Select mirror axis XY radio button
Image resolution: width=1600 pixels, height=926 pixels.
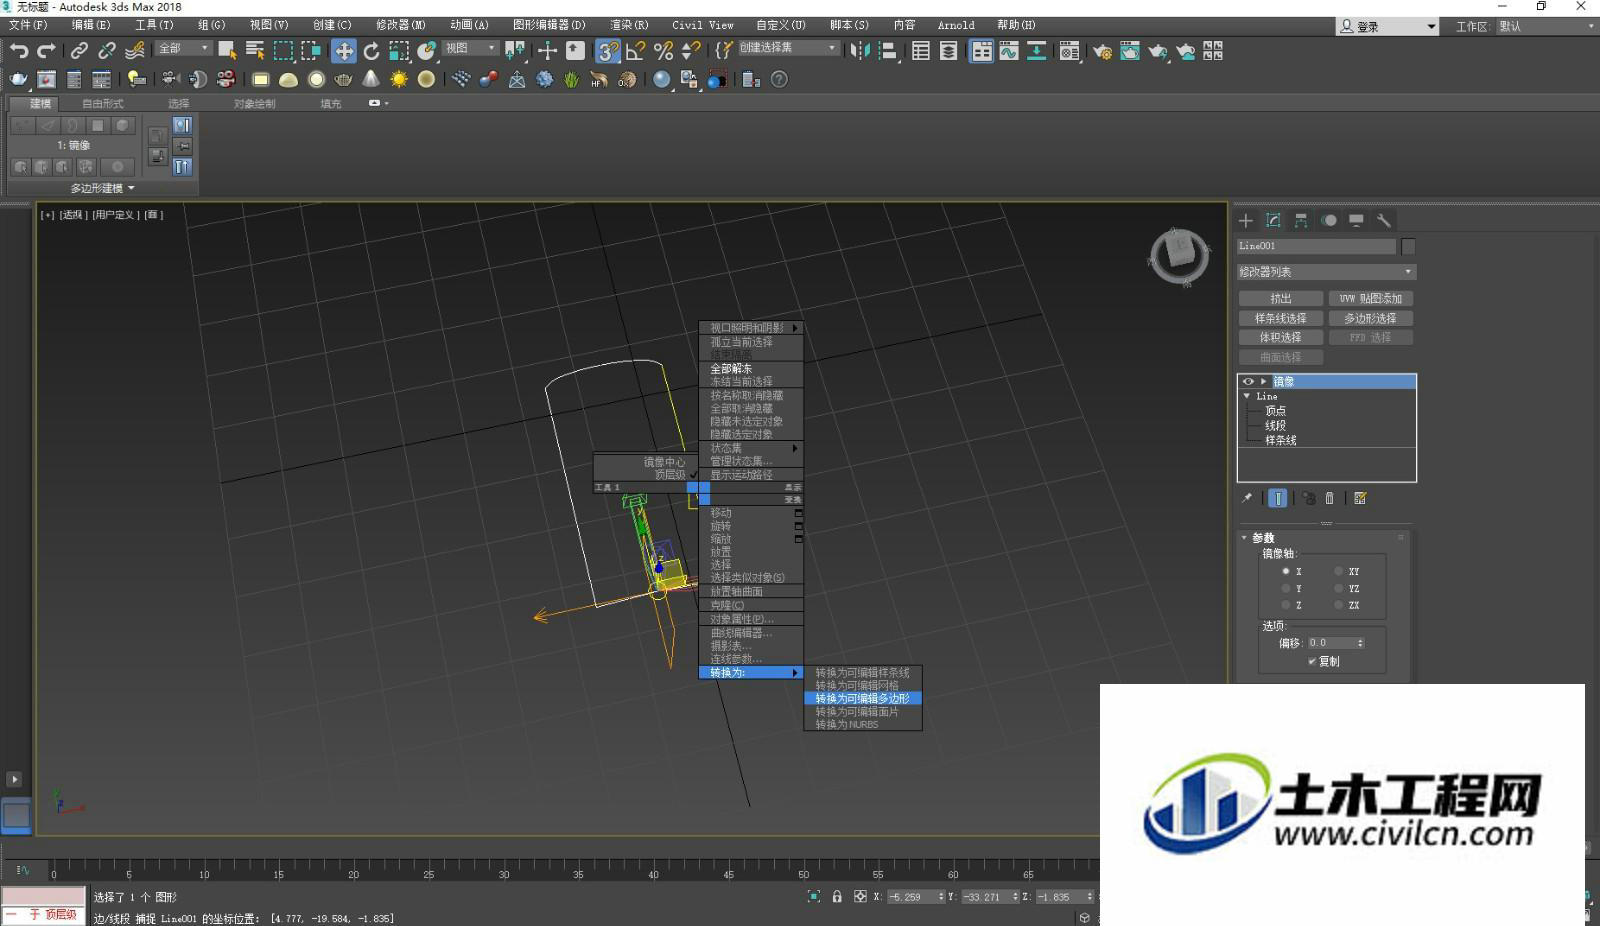point(1338,571)
